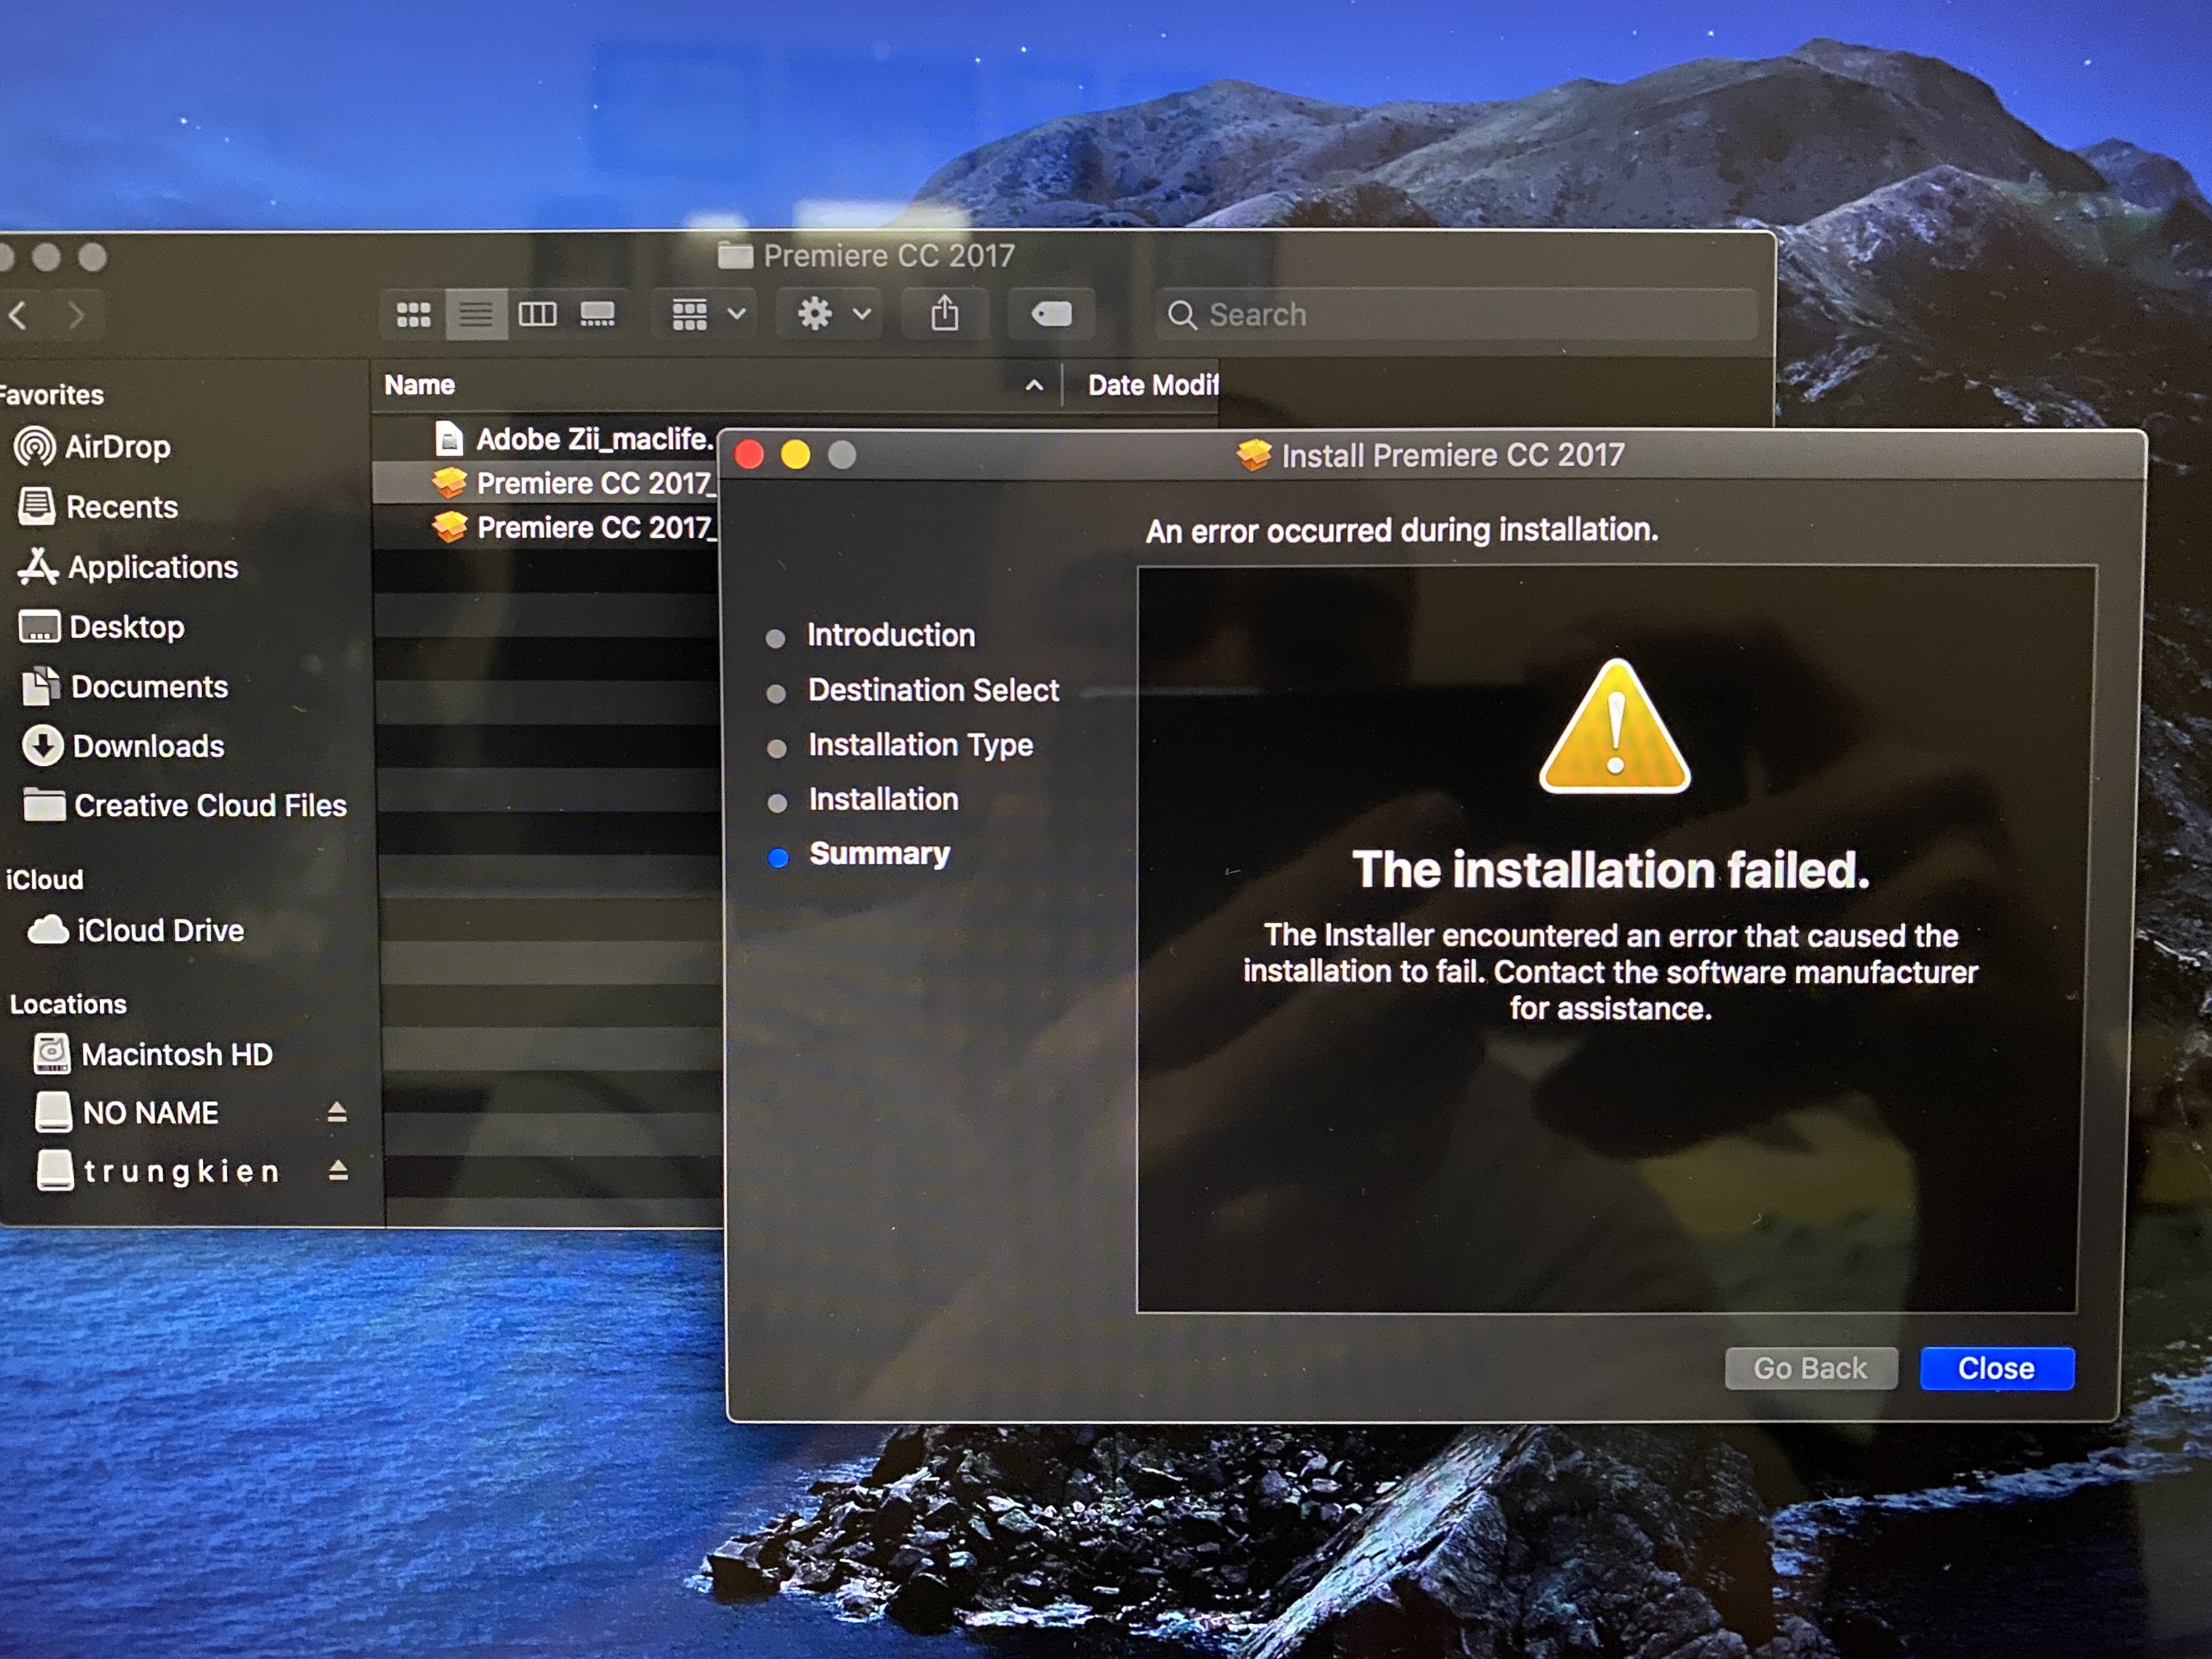The image size is (2212, 1659).
Task: Eject the trungkien volume
Action: 338,1170
